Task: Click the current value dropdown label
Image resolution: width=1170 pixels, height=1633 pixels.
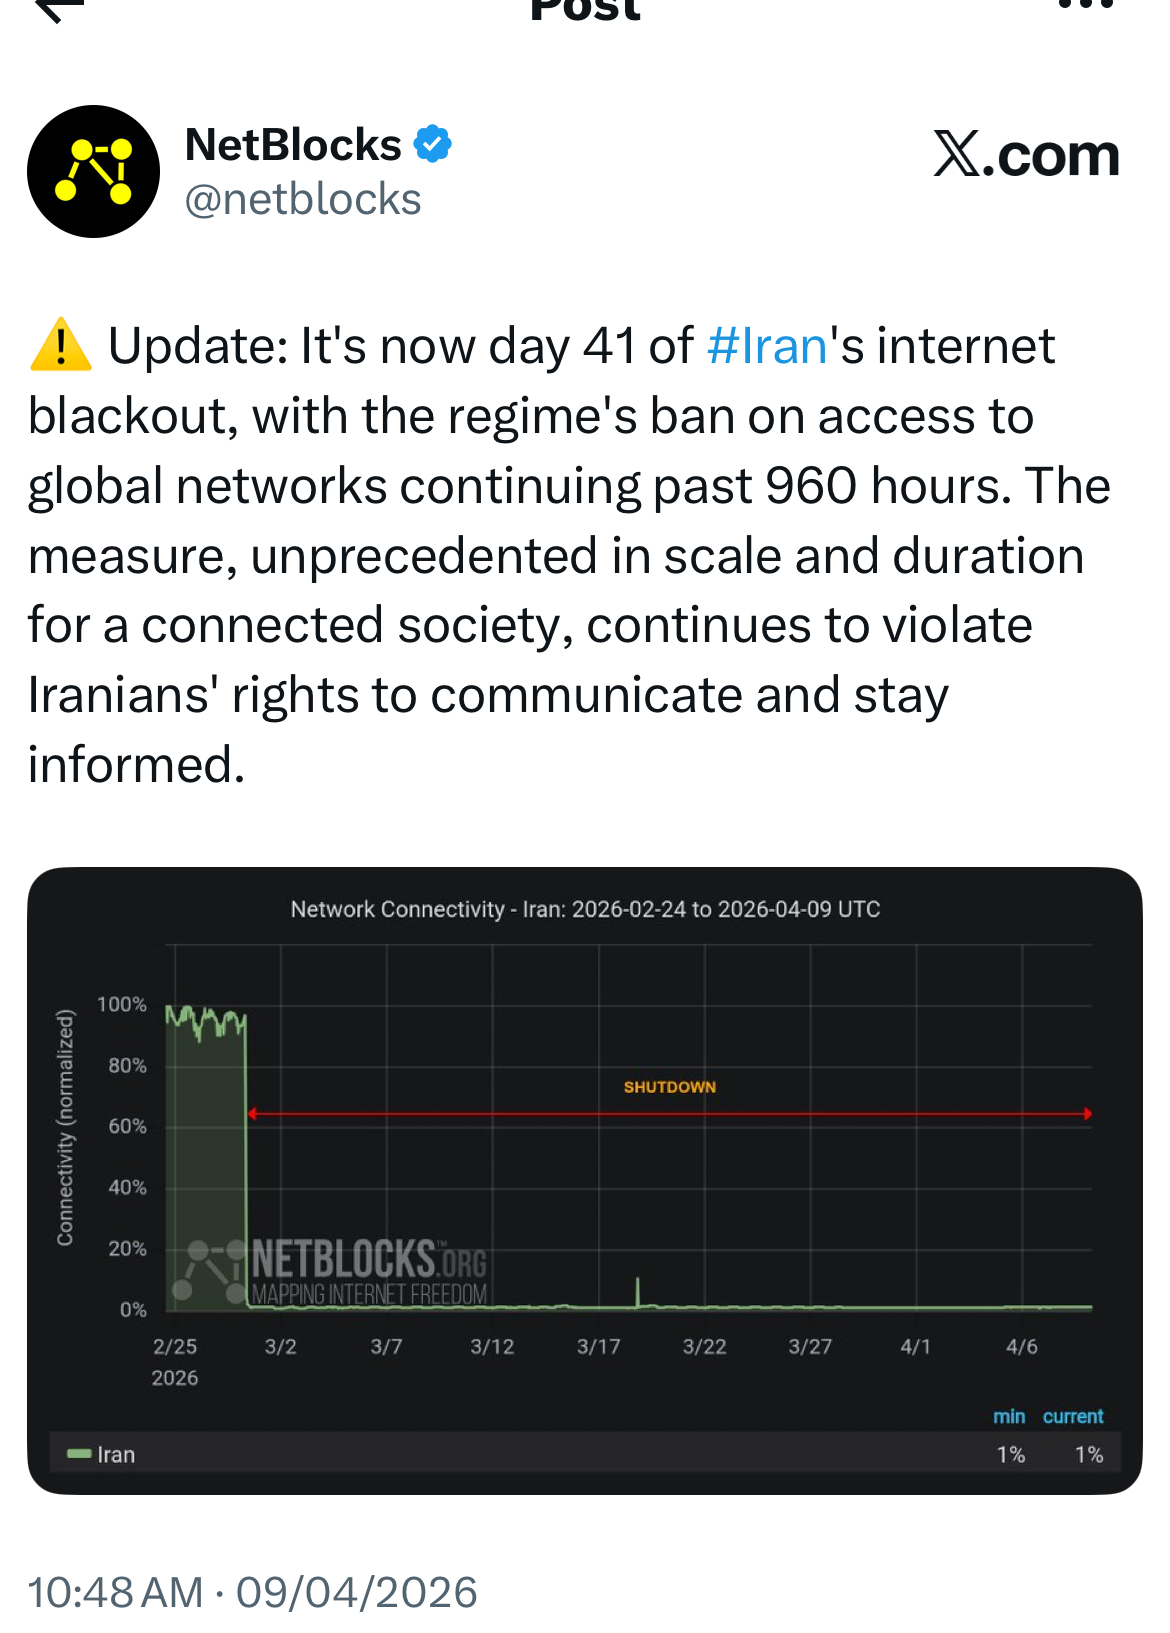Action: tap(1073, 1416)
